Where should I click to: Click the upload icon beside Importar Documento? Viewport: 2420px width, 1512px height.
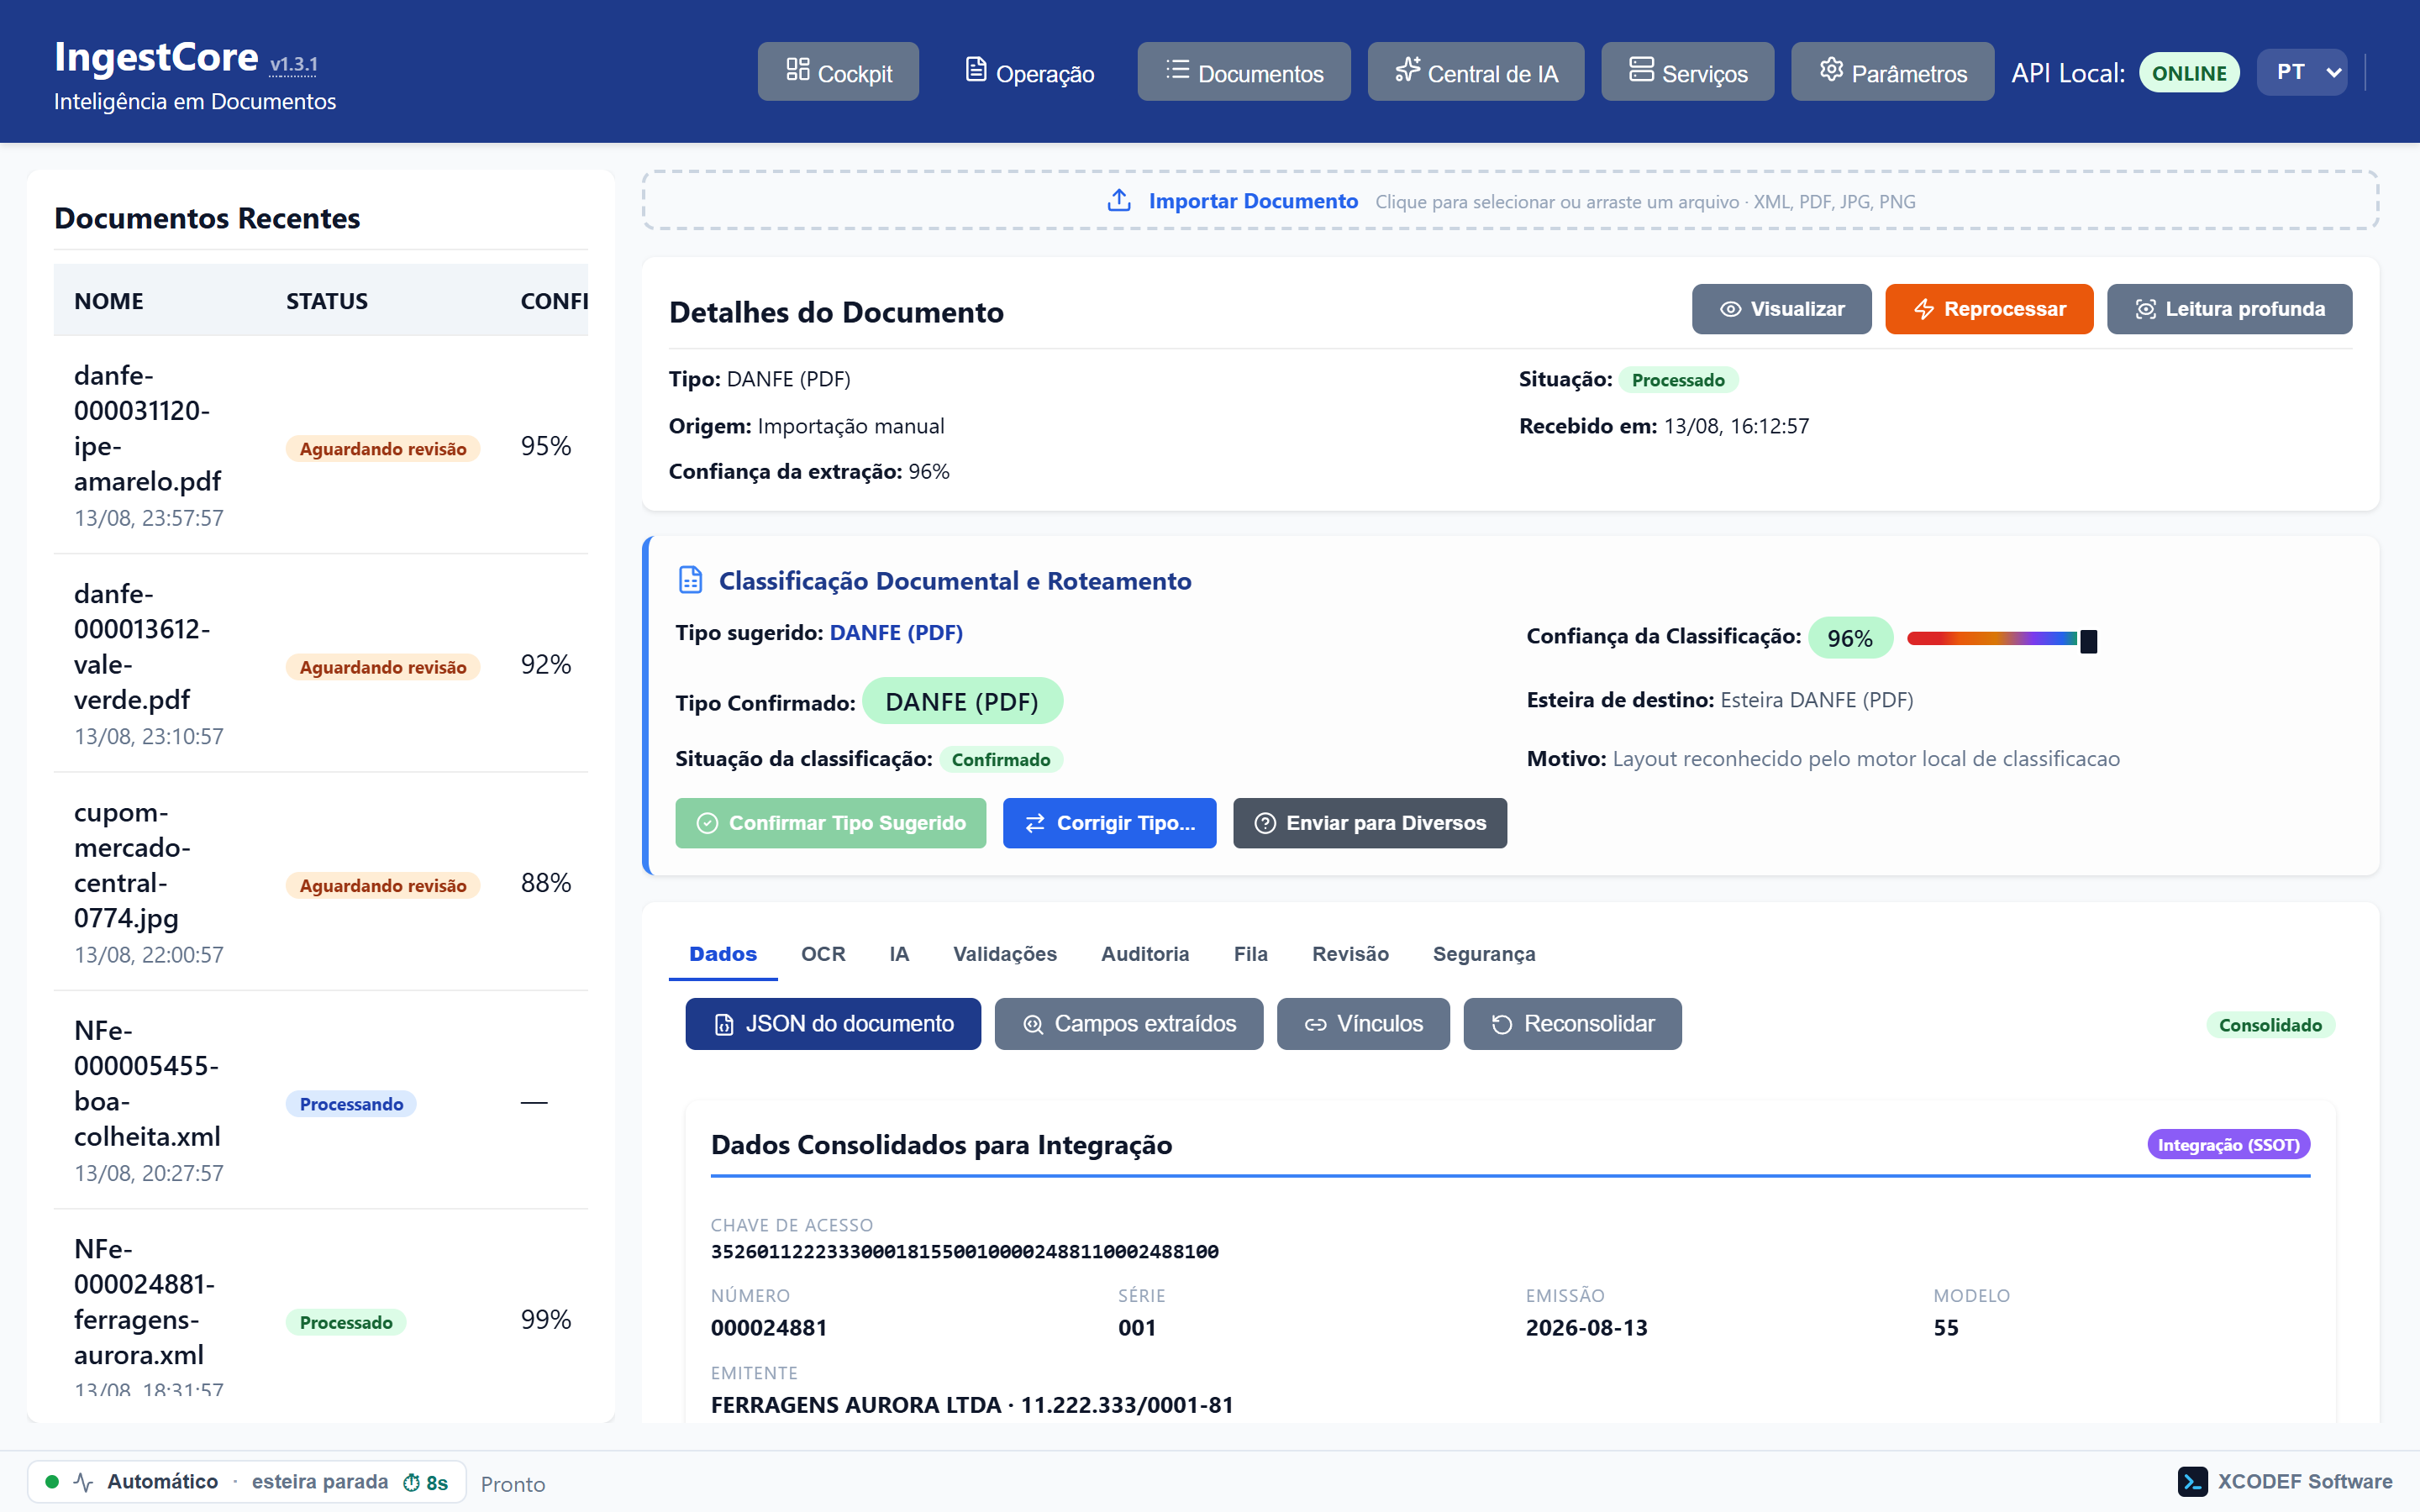point(1119,201)
